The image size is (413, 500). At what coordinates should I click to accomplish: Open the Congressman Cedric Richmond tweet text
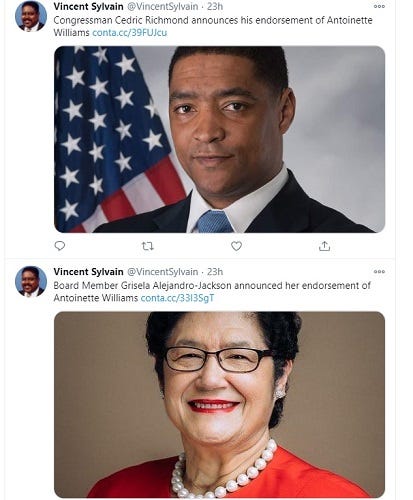[213, 26]
